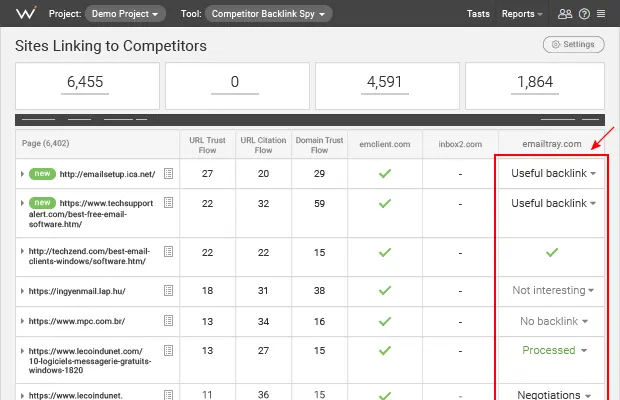The width and height of the screenshot is (620, 400).
Task: Click the Settings gear button
Action: click(x=573, y=44)
